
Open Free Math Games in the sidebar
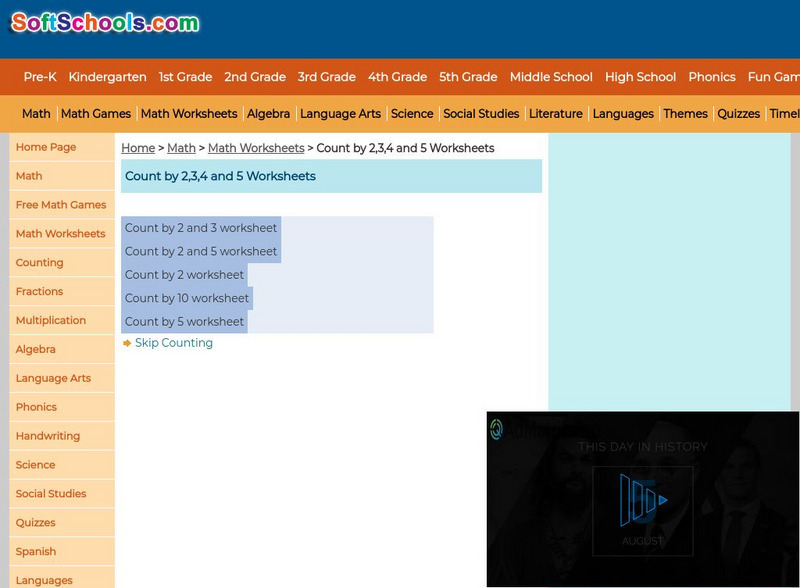click(62, 205)
